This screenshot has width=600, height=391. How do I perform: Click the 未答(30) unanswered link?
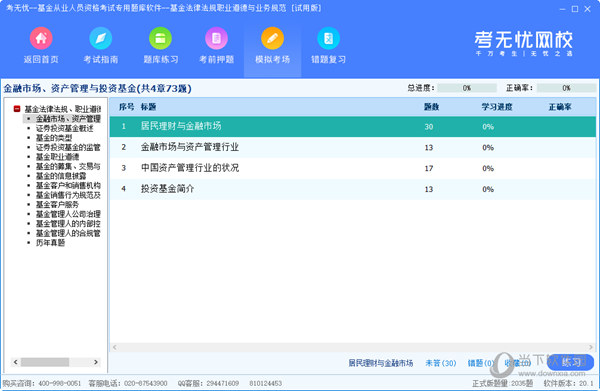(441, 363)
